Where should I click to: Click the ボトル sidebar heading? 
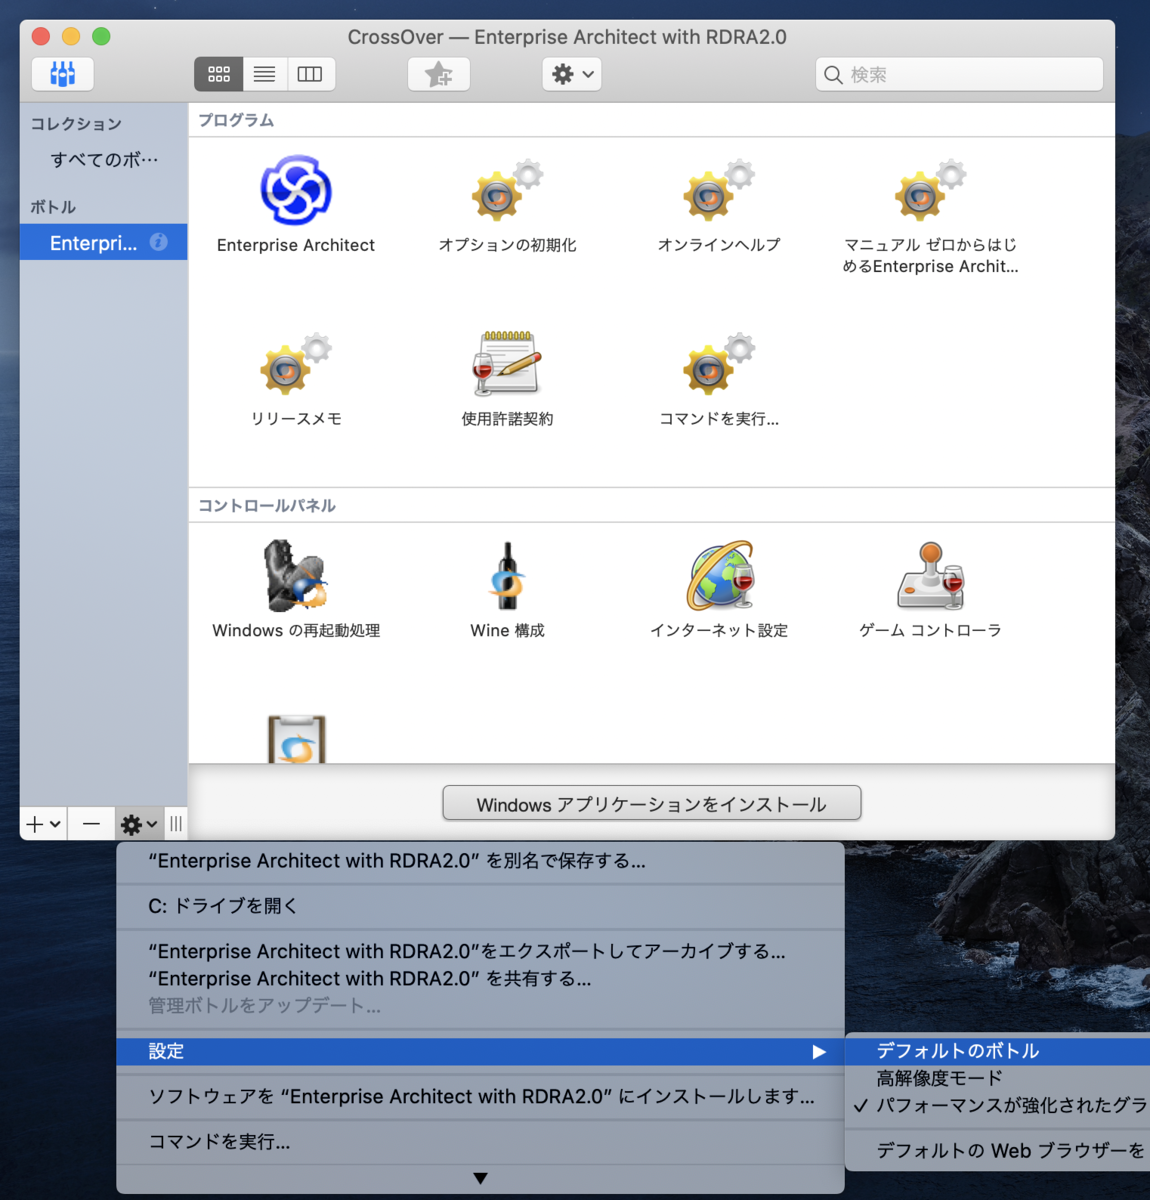pos(53,207)
